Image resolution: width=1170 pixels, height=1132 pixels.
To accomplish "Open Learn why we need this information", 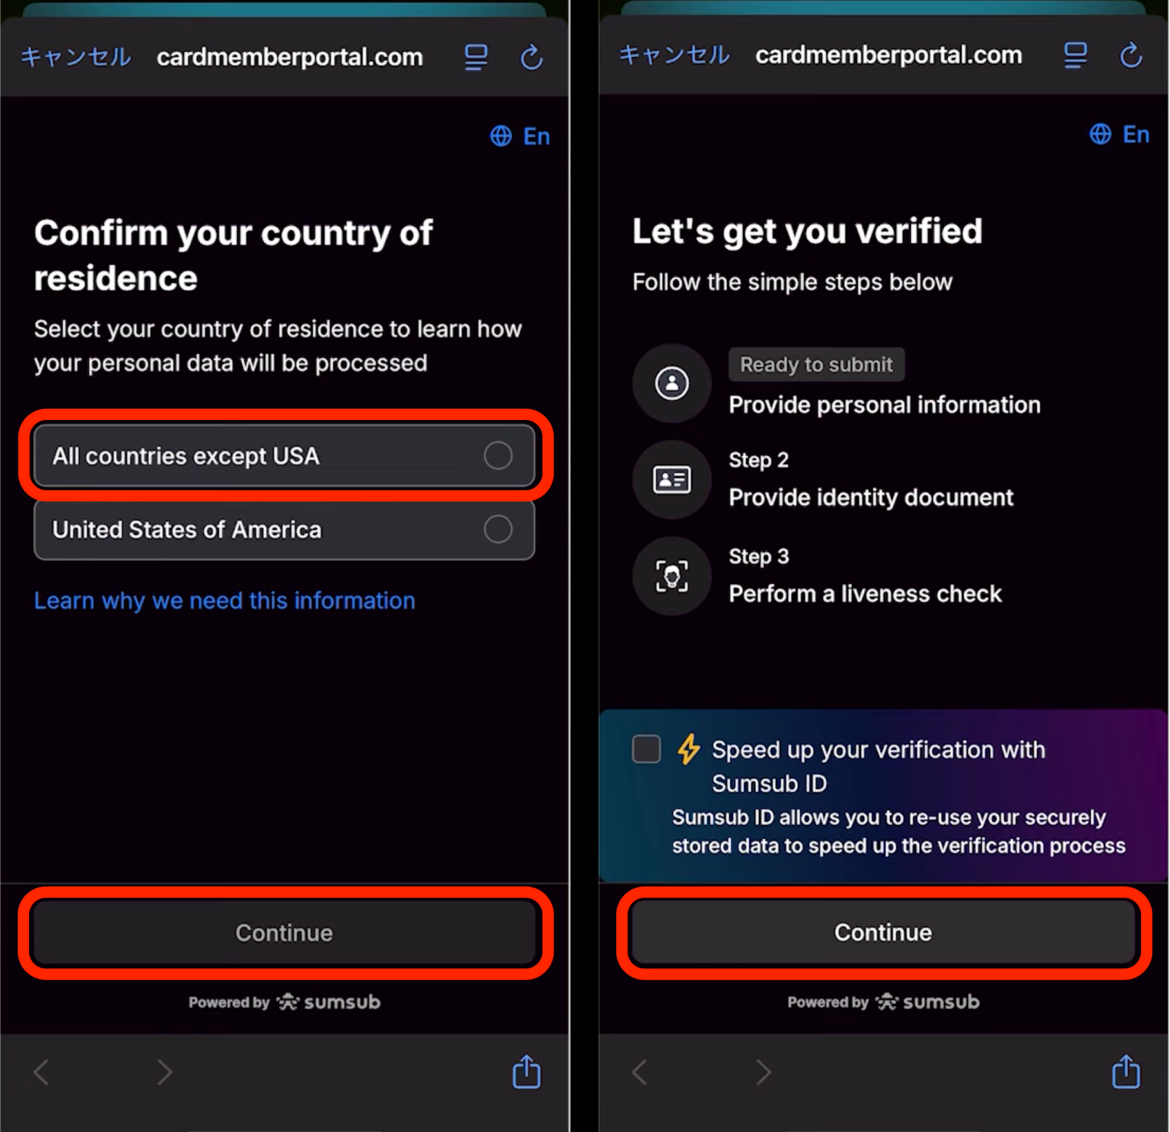I will click(225, 601).
